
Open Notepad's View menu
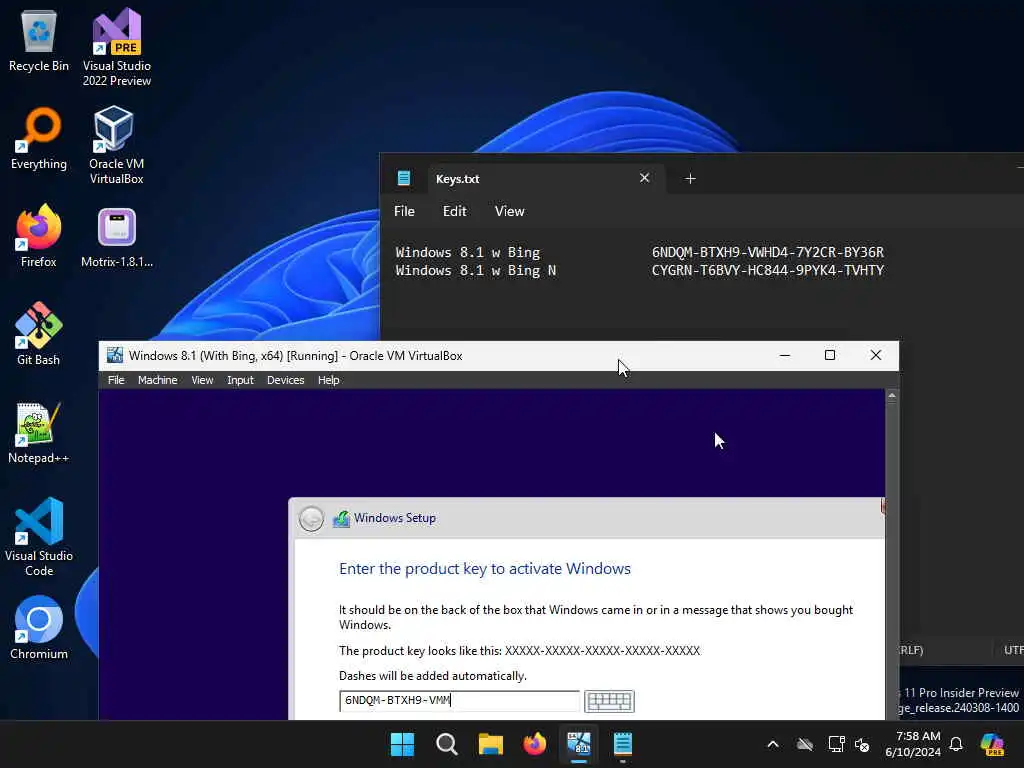click(509, 211)
